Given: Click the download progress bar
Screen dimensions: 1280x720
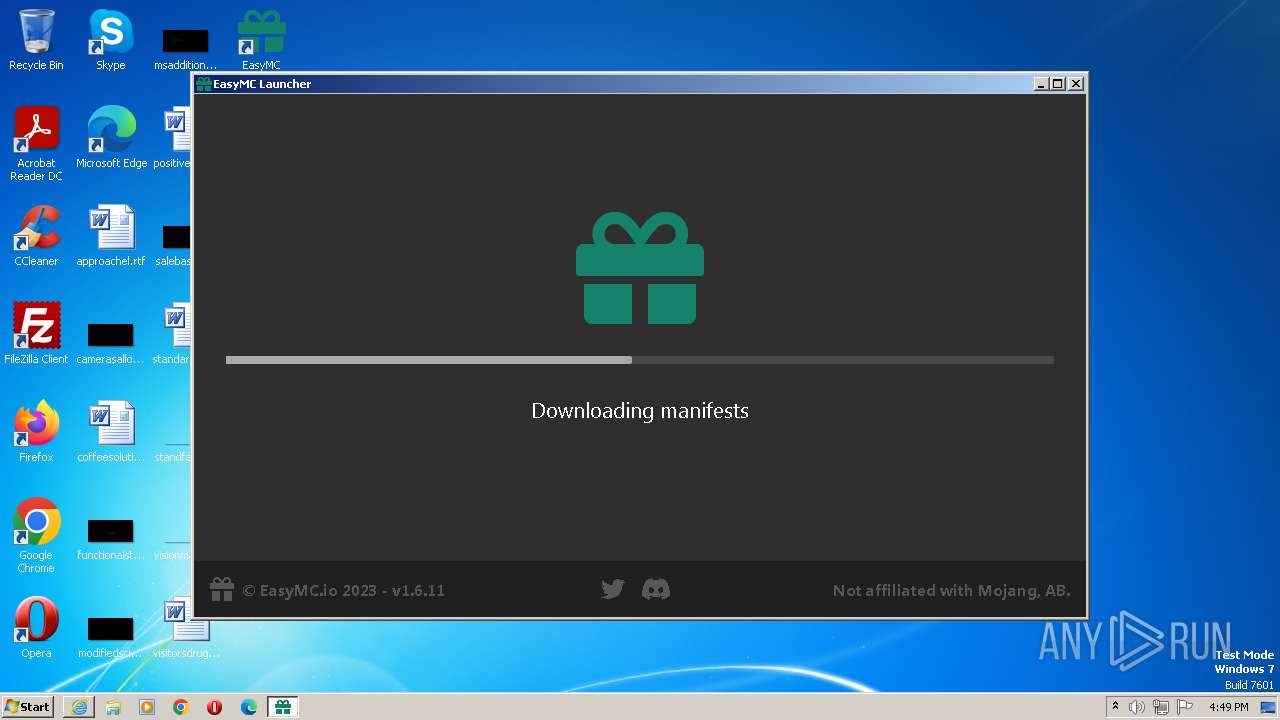Looking at the screenshot, I should tap(640, 360).
